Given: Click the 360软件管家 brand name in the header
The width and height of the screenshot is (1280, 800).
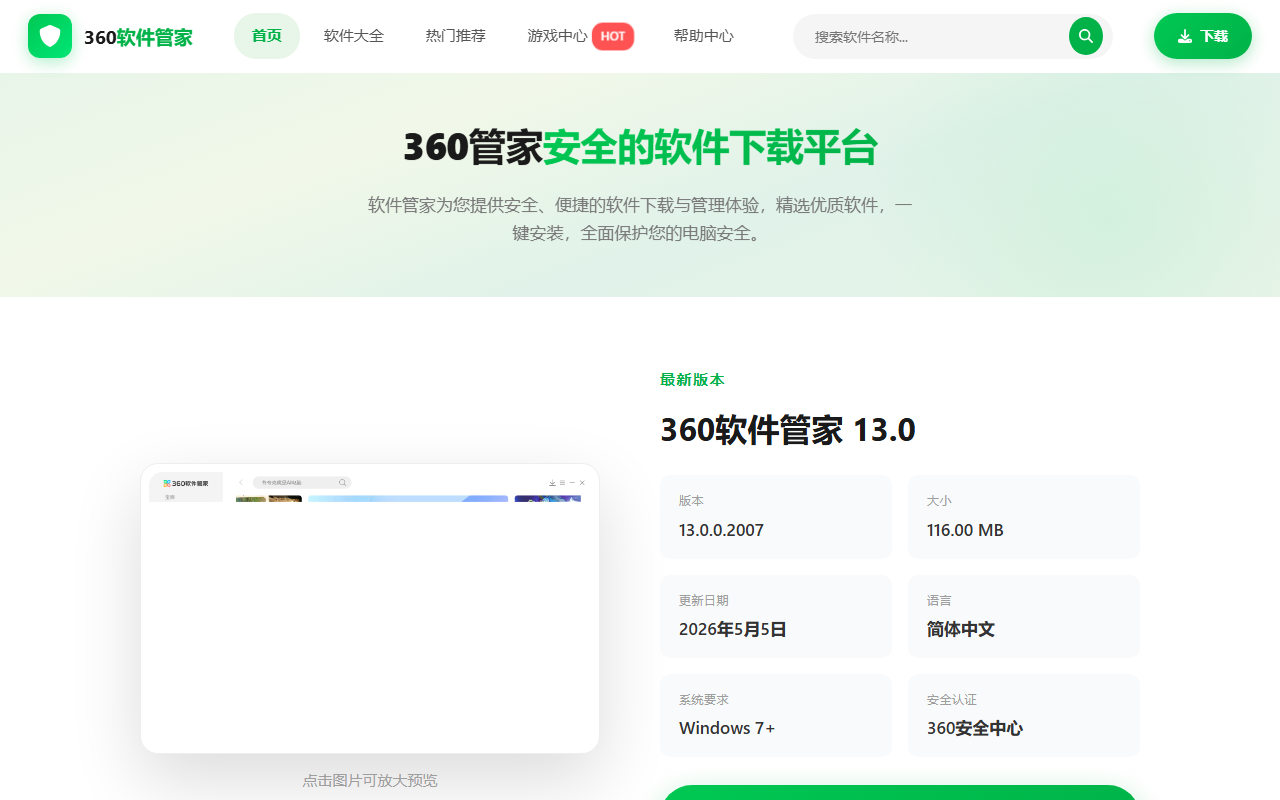Looking at the screenshot, I should [x=138, y=38].
